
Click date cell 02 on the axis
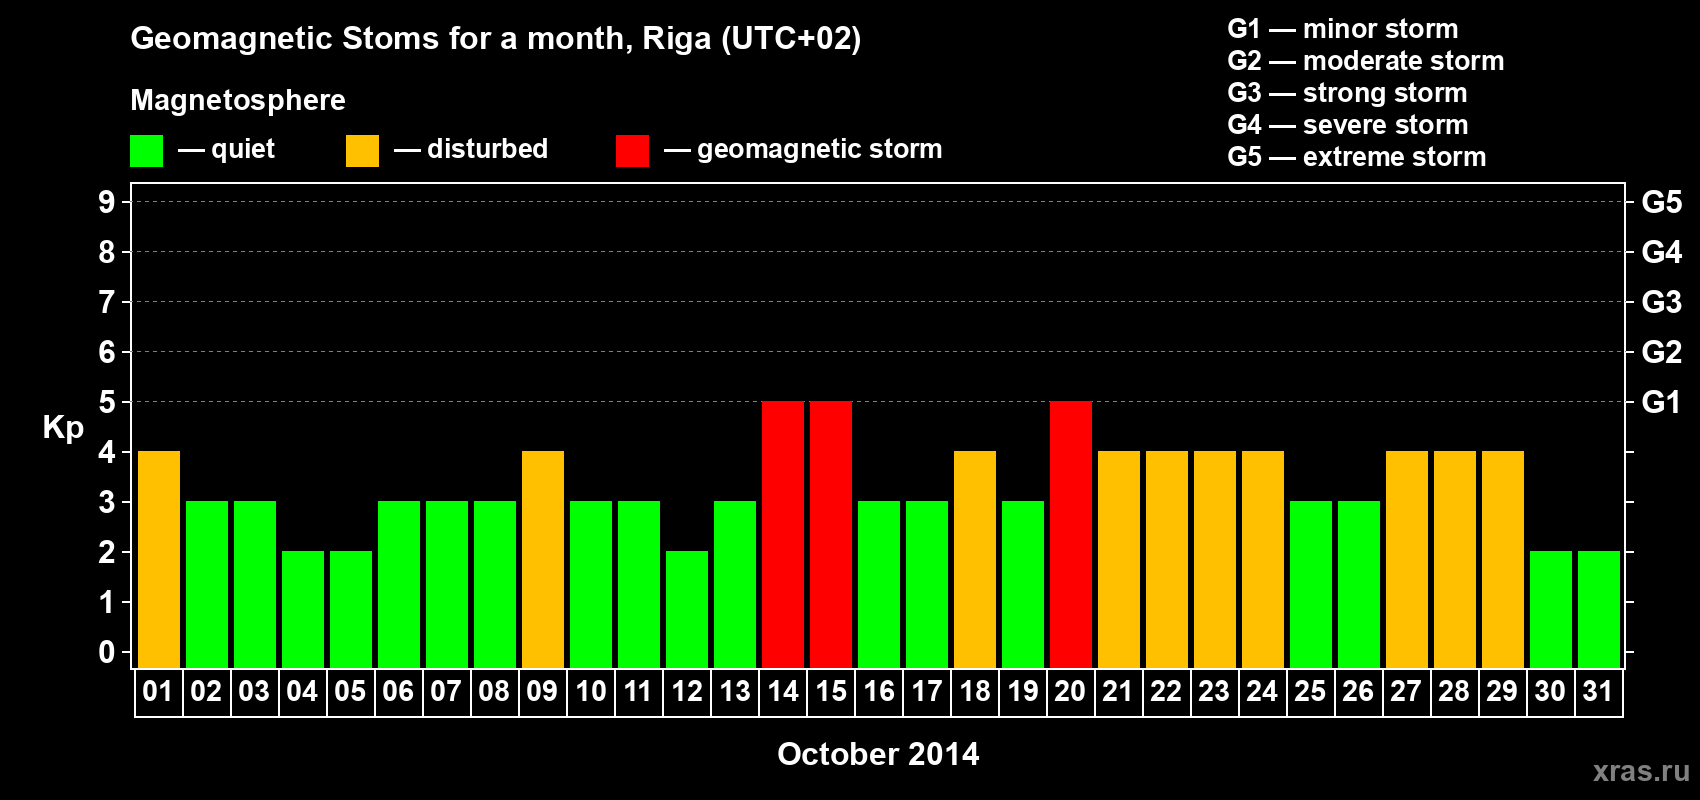pyautogui.click(x=206, y=692)
